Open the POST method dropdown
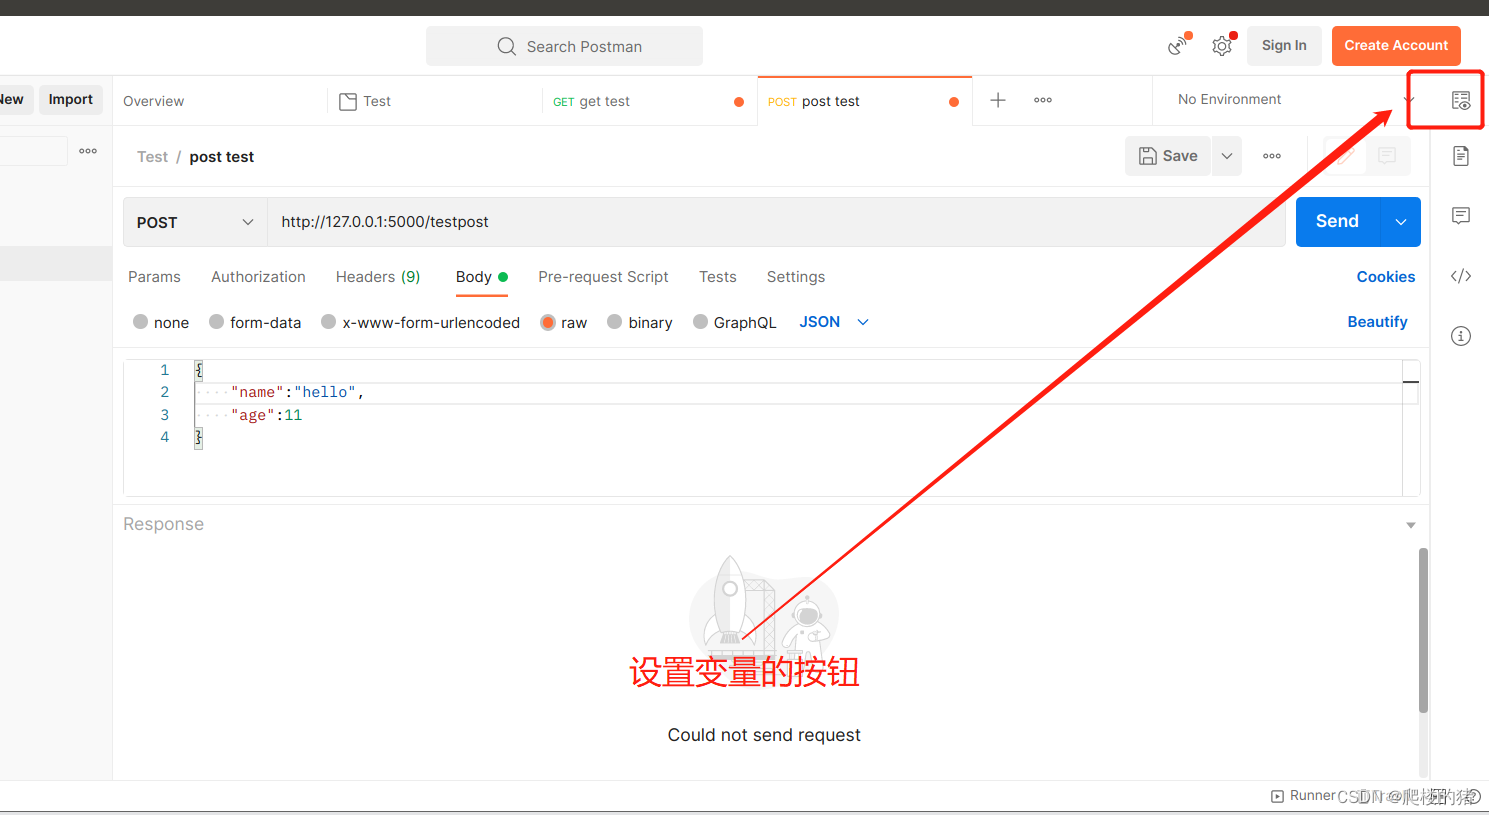This screenshot has height=815, width=1489. click(195, 222)
